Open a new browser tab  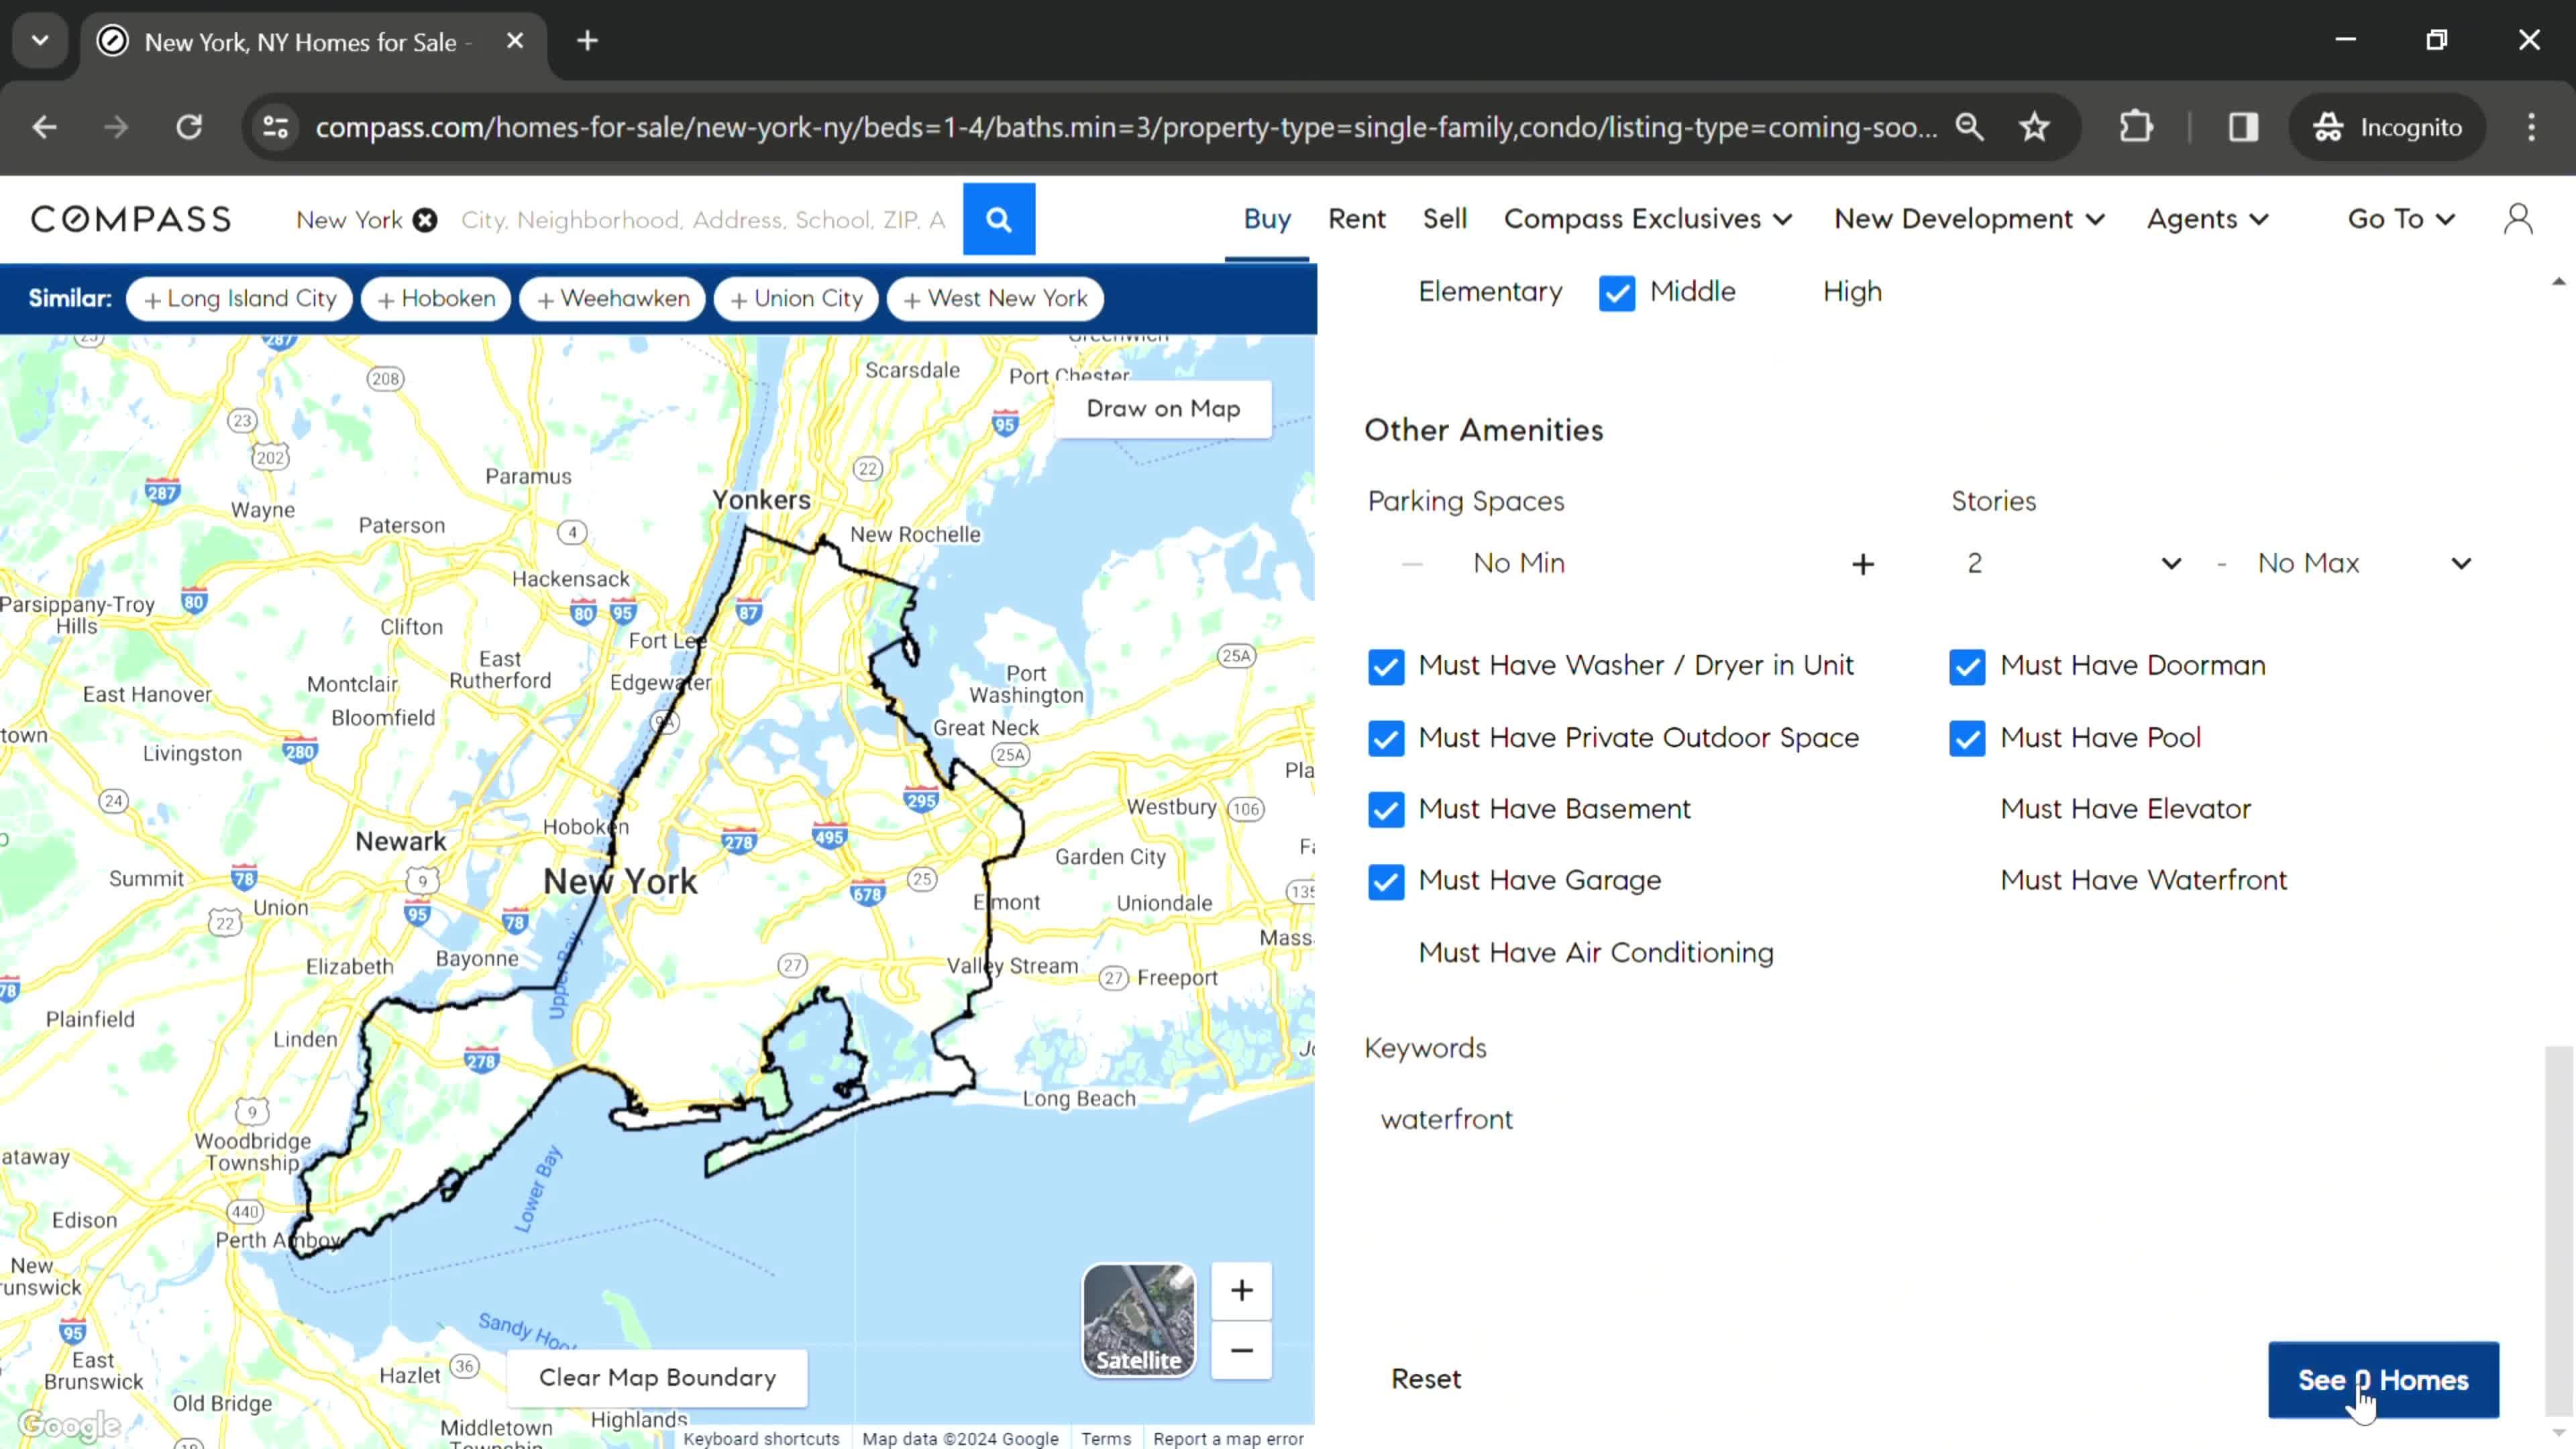pyautogui.click(x=588, y=41)
